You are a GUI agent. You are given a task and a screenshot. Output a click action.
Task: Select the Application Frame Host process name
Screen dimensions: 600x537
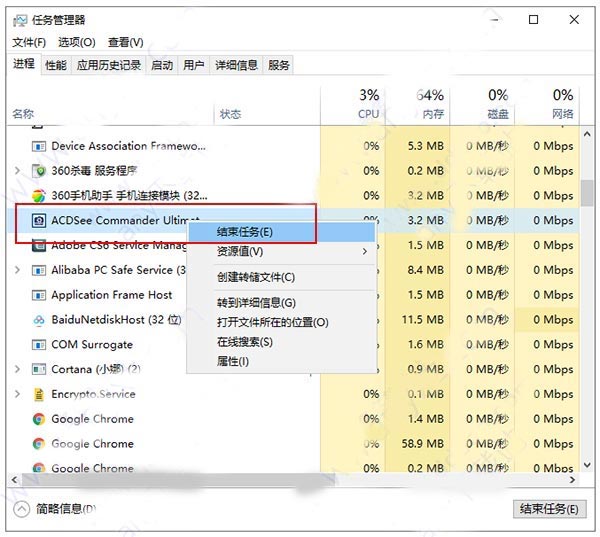coord(112,295)
